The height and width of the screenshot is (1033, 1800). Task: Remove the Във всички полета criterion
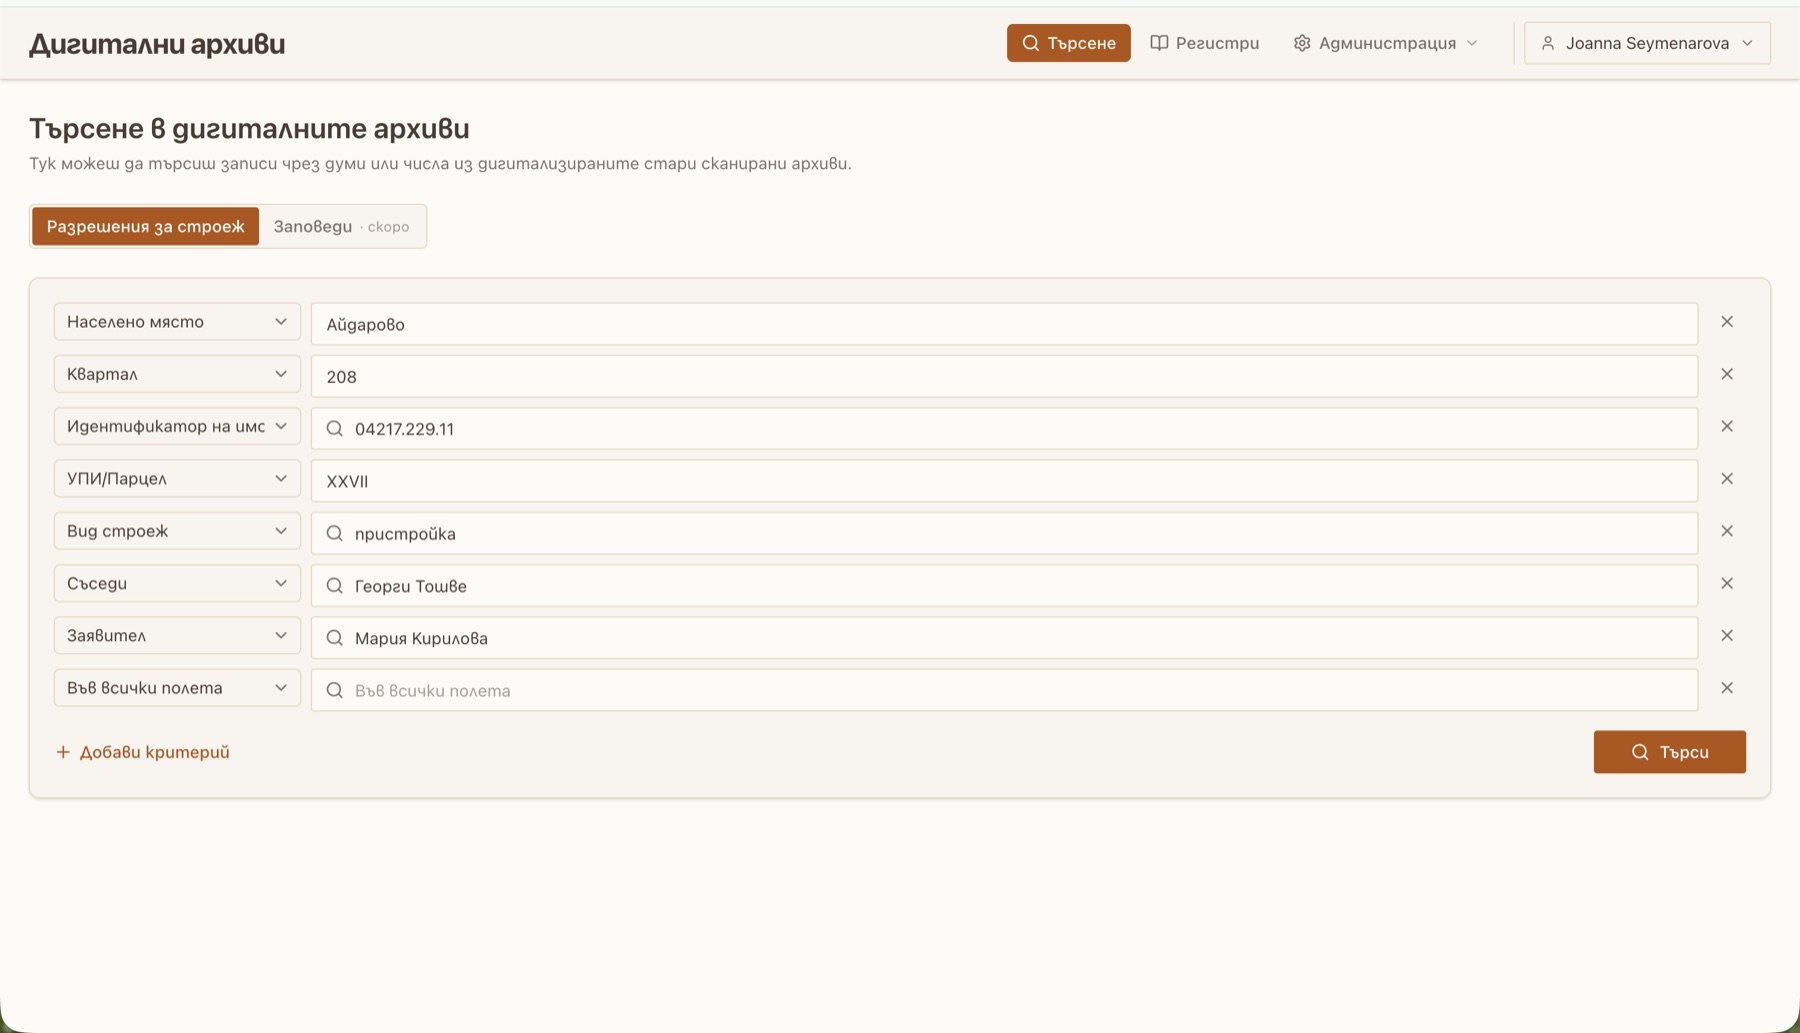(x=1727, y=688)
